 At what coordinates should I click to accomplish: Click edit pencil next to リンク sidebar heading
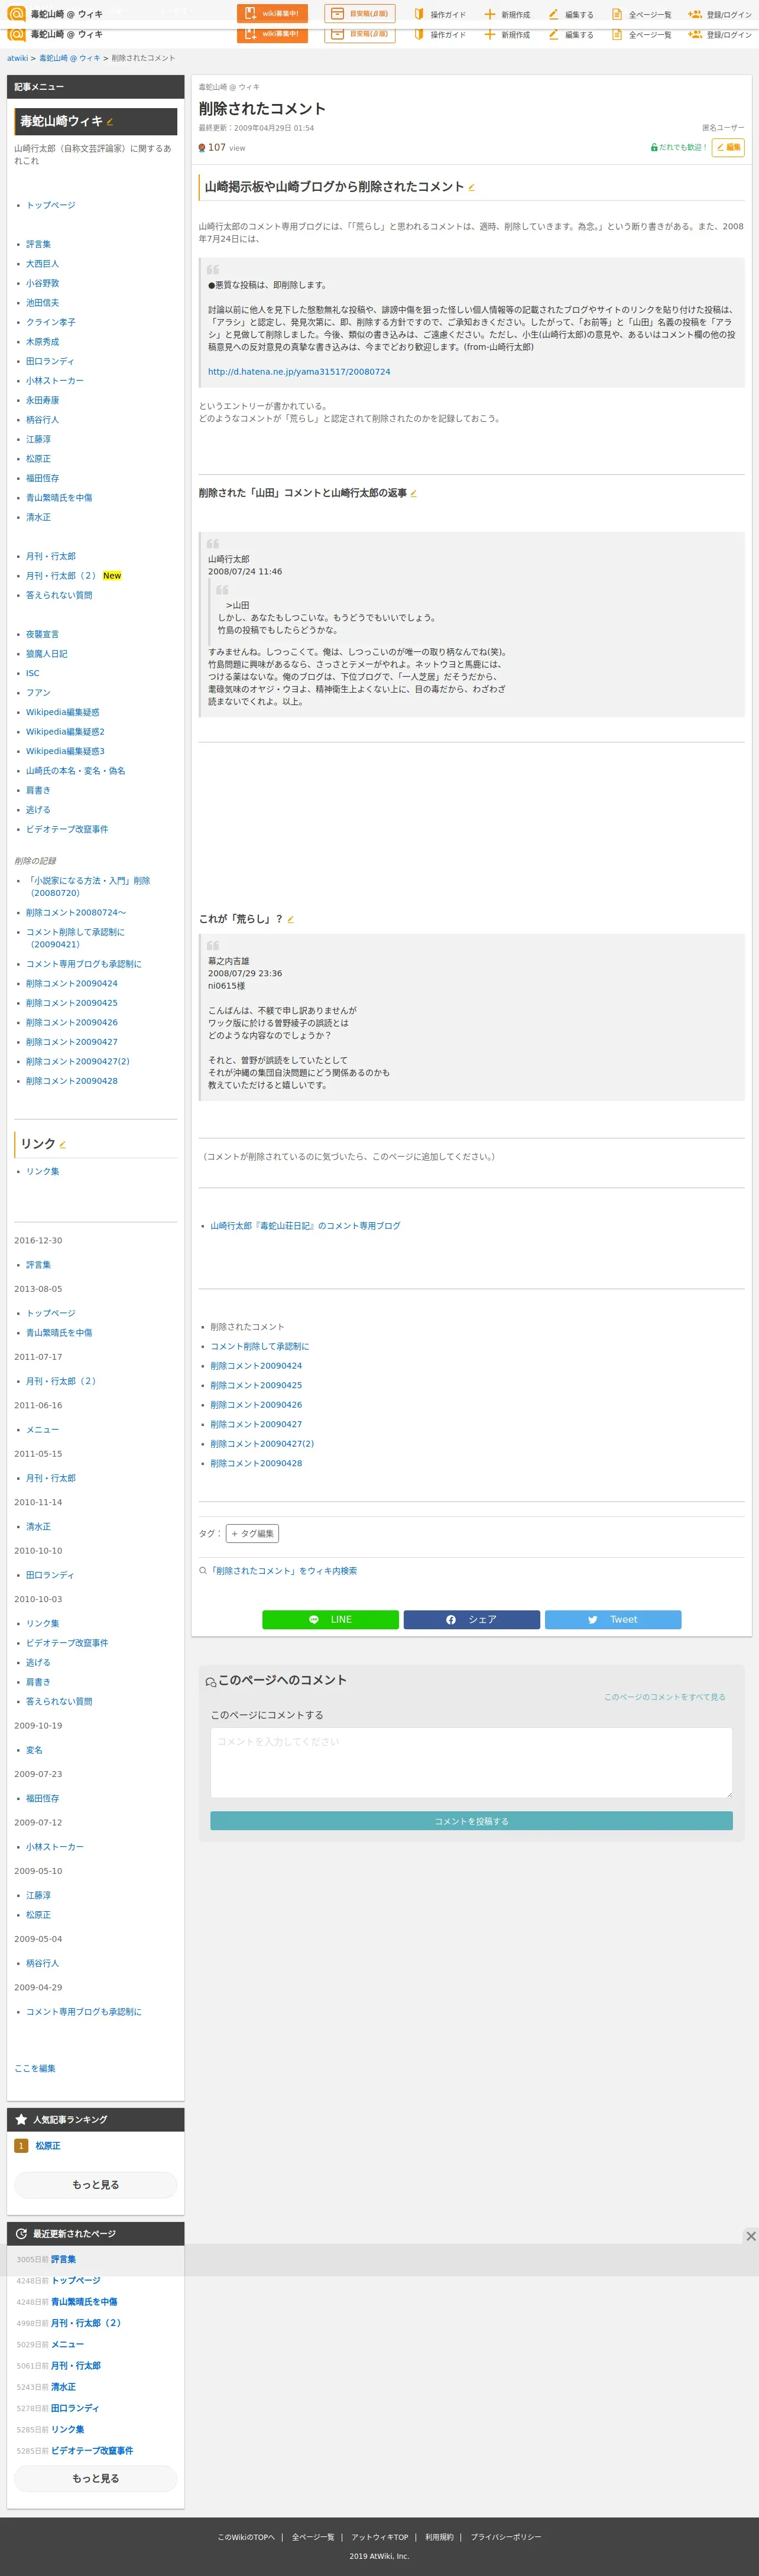pos(63,1145)
